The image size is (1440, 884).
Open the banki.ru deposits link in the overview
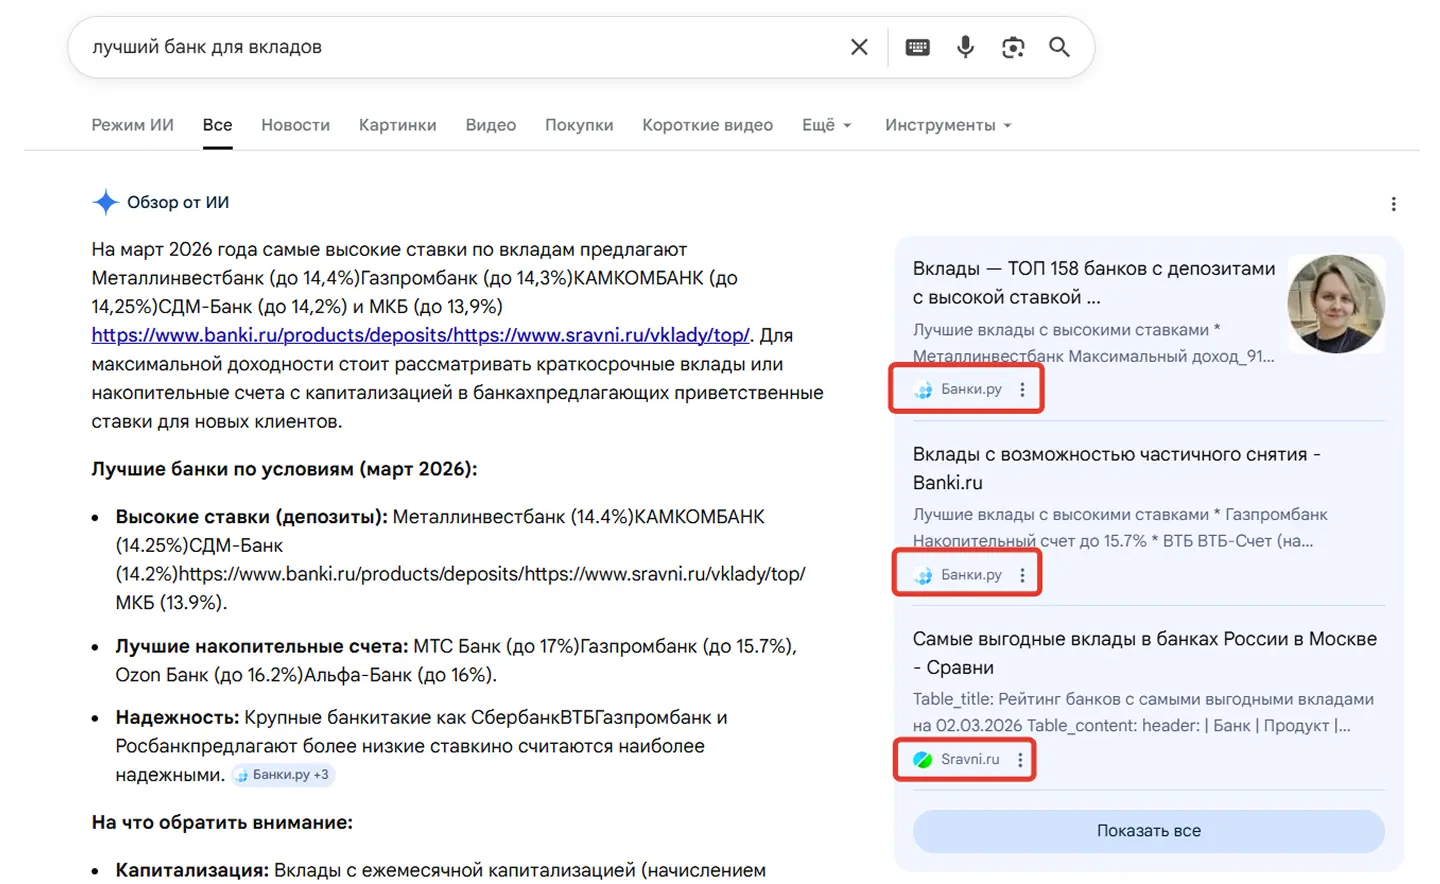coord(420,335)
